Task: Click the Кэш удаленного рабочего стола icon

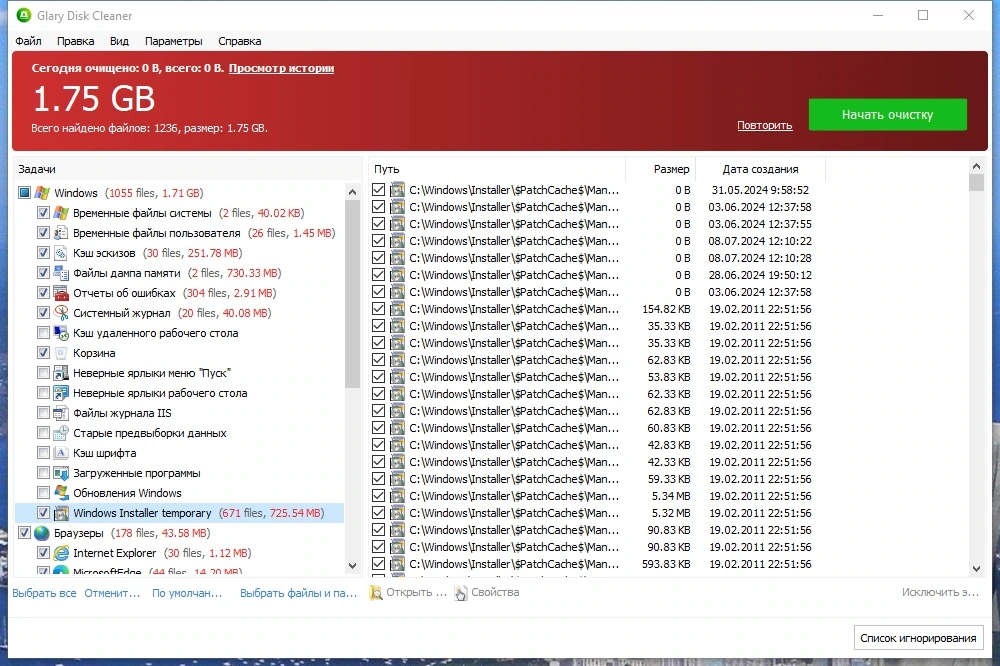Action: pyautogui.click(x=61, y=333)
